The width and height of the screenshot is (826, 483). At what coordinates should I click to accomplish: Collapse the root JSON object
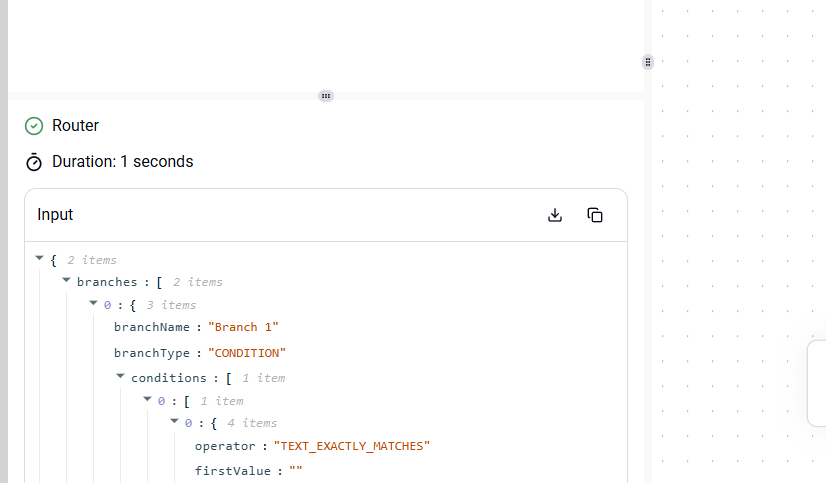(40, 258)
